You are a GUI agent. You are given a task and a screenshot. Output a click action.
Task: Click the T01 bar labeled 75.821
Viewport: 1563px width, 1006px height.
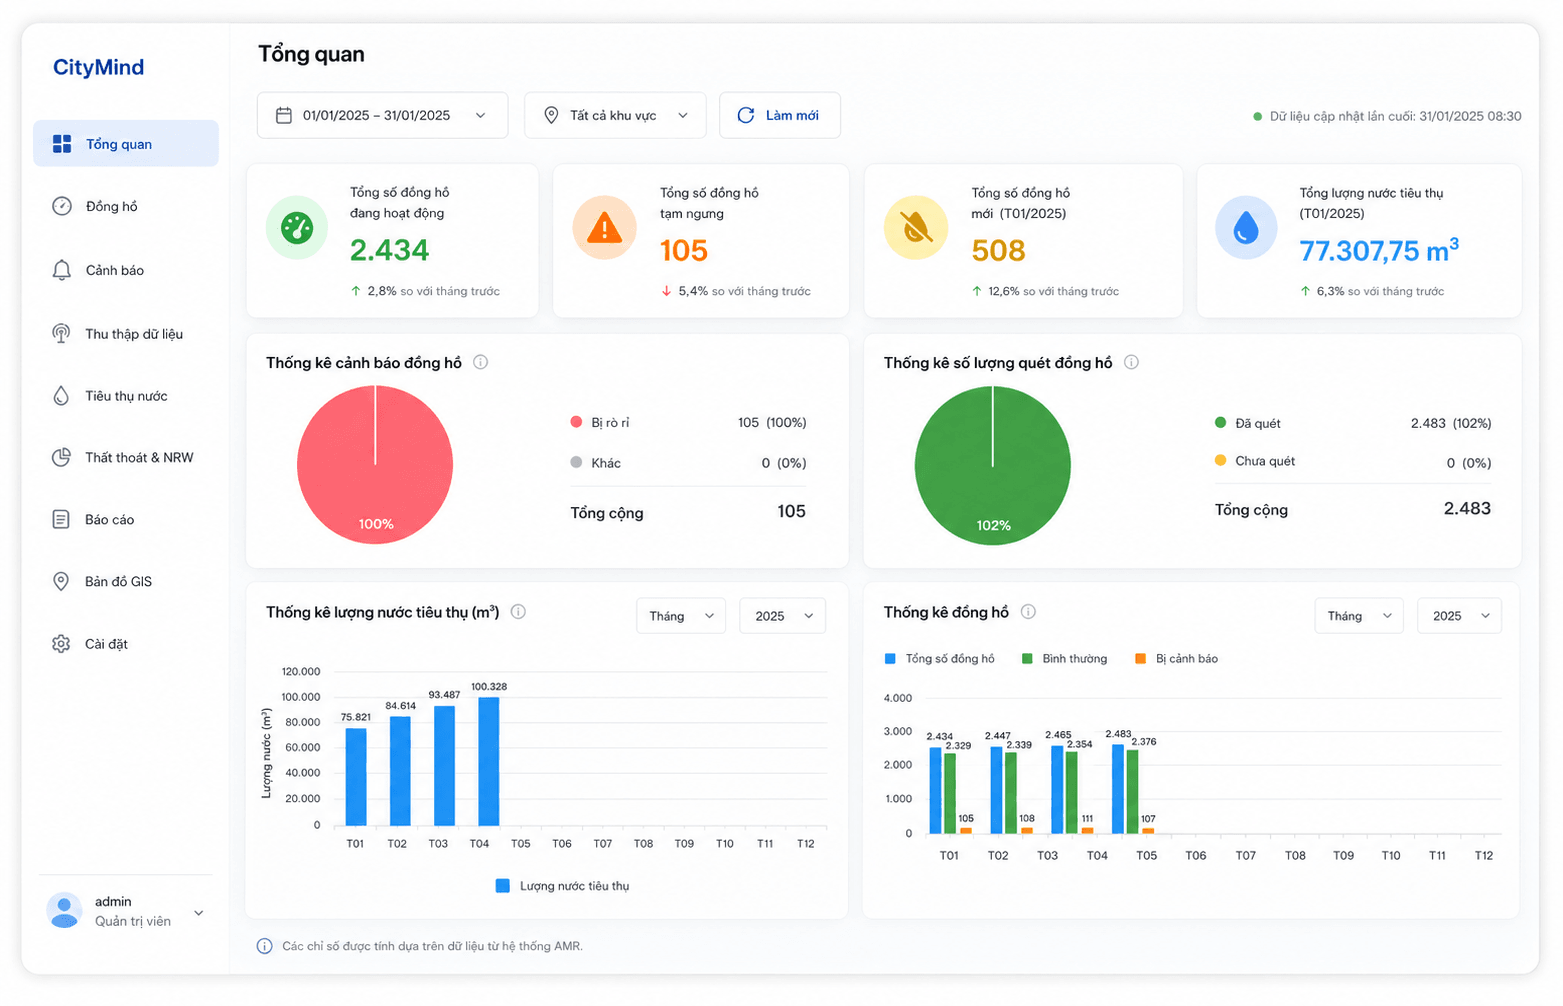coord(356,777)
